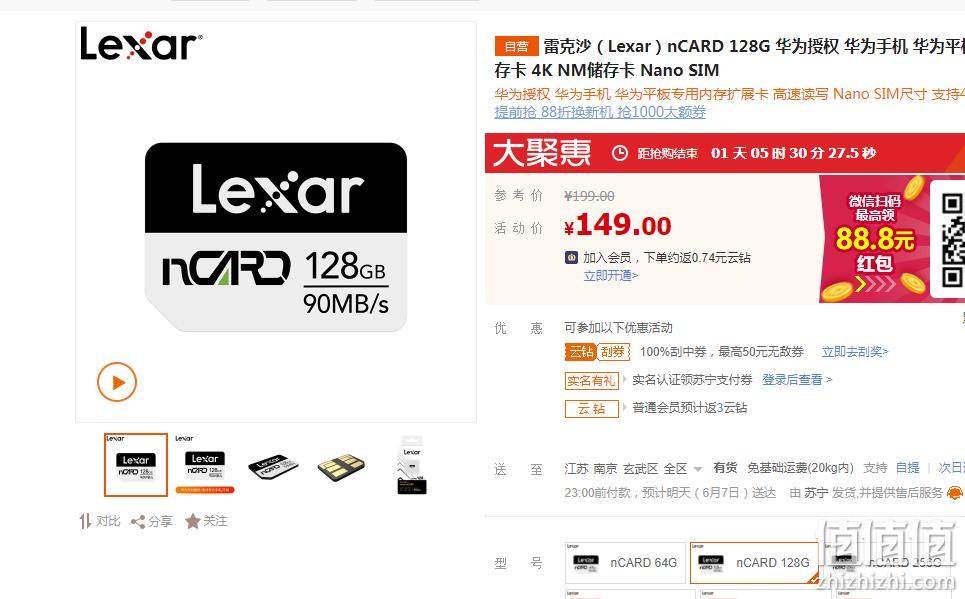Click the Lexar brand logo

pos(141,44)
